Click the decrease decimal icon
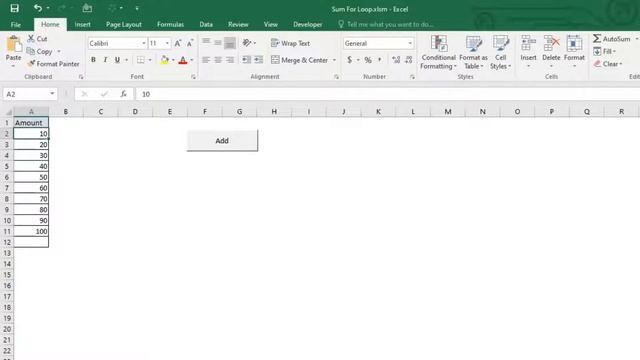640x360 pixels. click(x=409, y=60)
